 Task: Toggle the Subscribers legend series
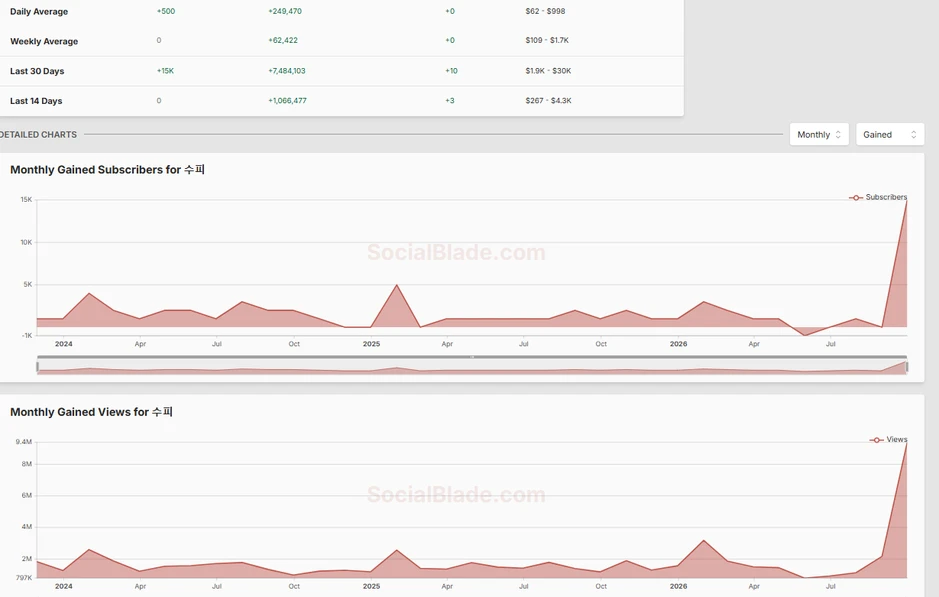pos(878,197)
